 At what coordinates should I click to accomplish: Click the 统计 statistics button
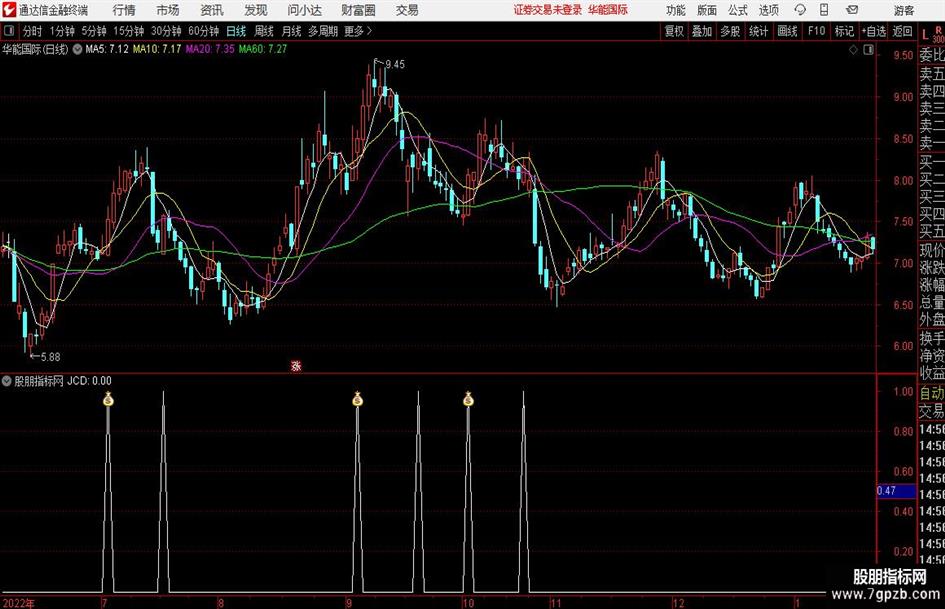coord(758,31)
